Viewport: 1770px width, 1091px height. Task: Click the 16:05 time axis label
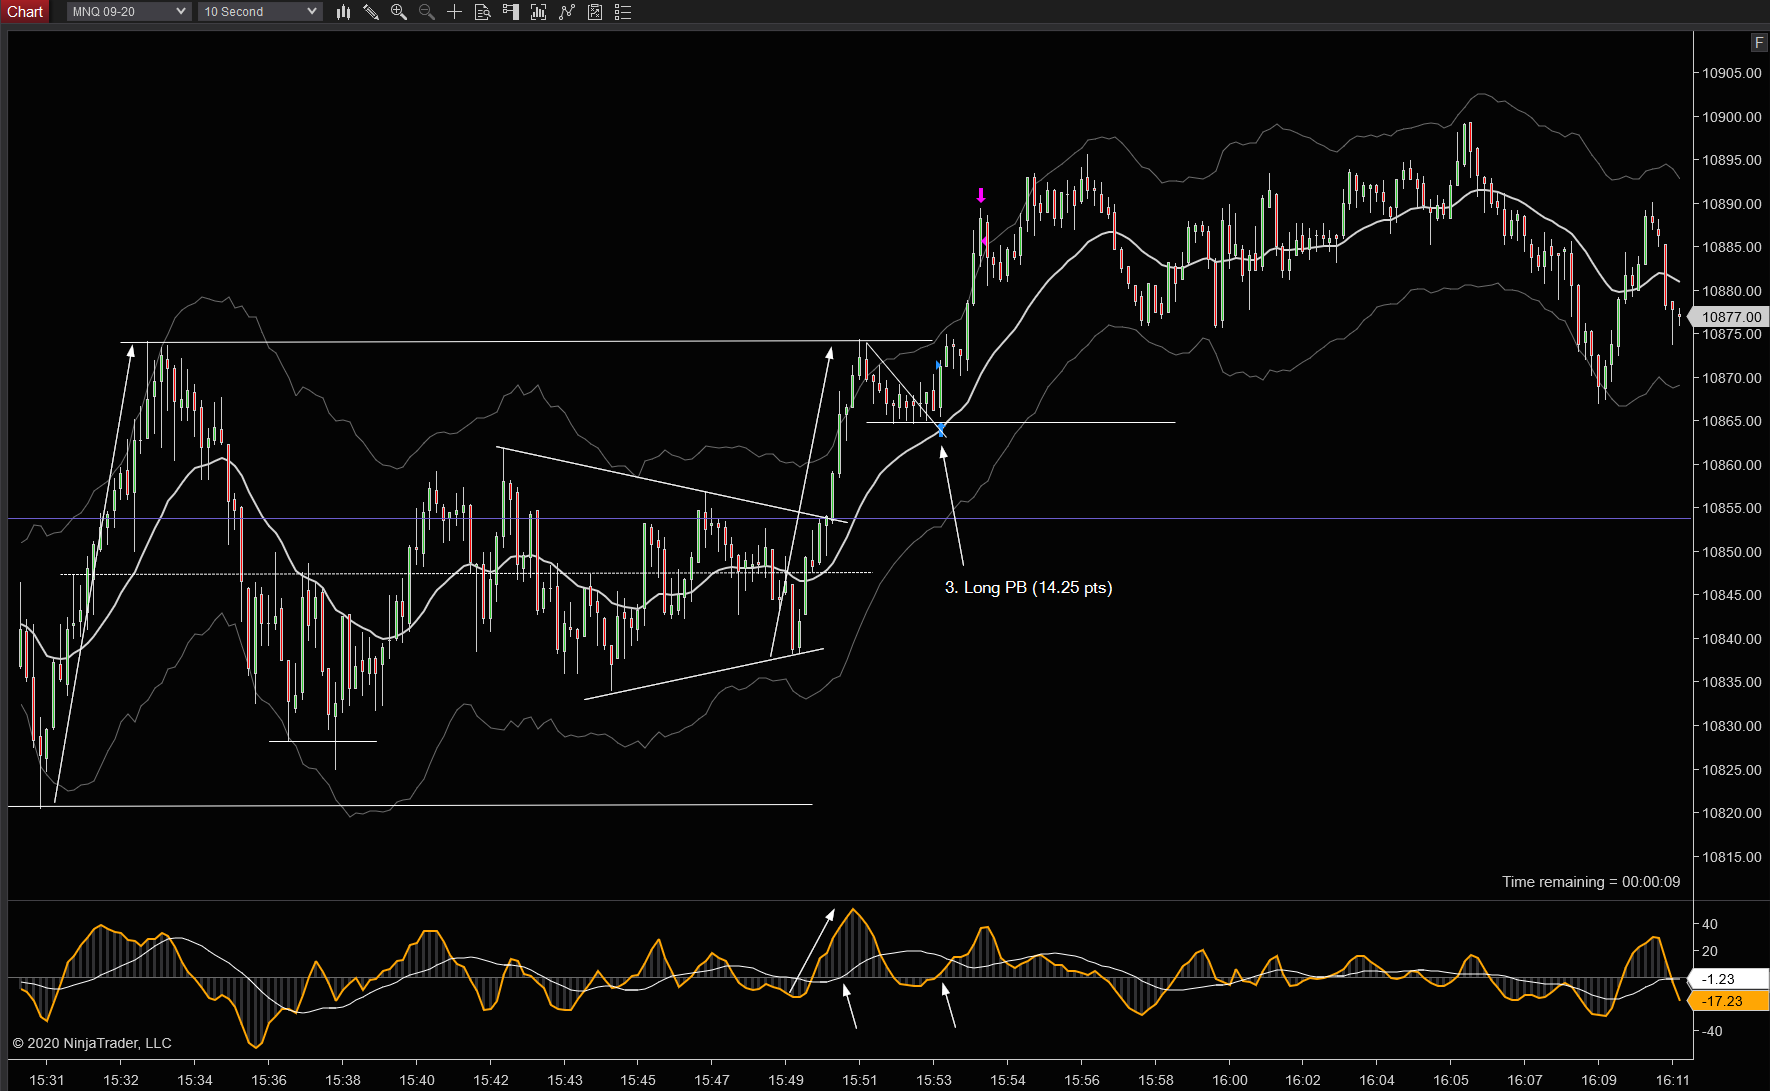tap(1451, 1080)
